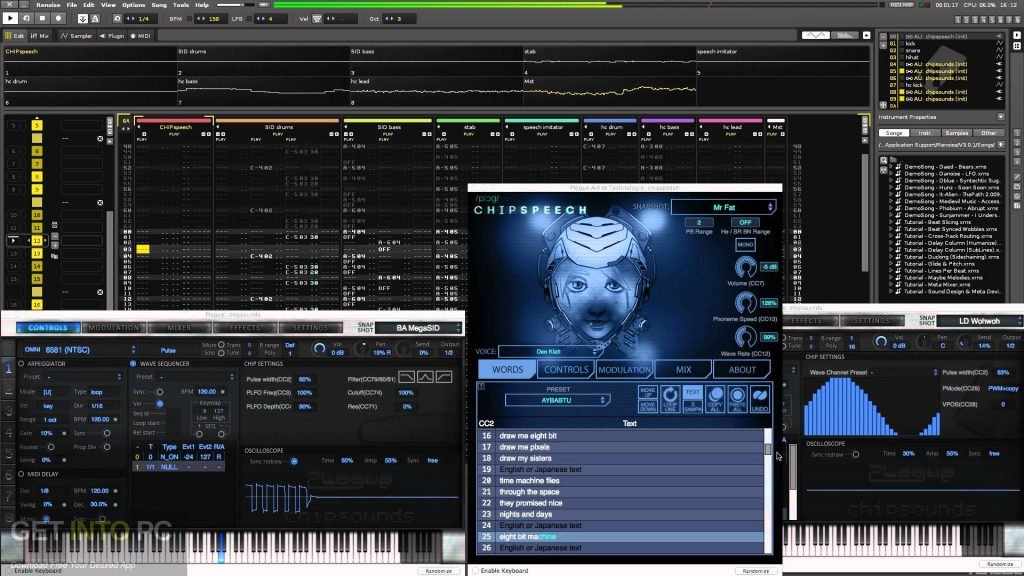The height and width of the screenshot is (576, 1024).
Task: Click the Stop playback button
Action: pos(42,19)
